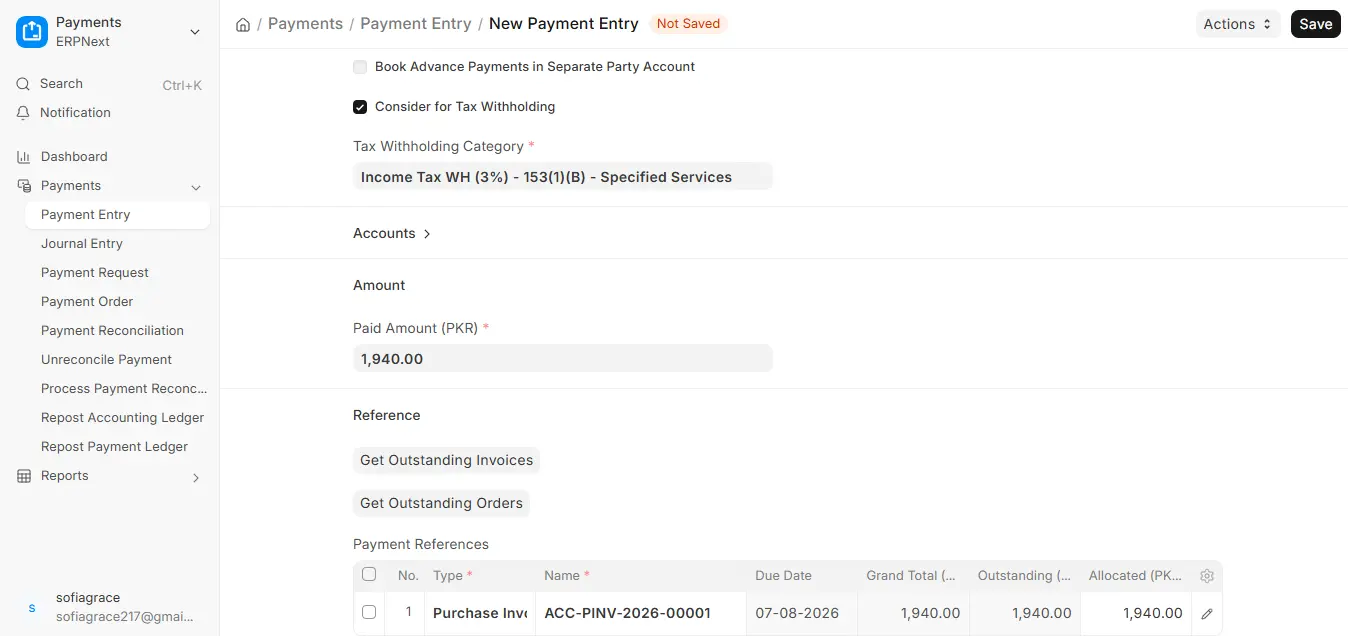Open the Actions dropdown

pyautogui.click(x=1238, y=24)
